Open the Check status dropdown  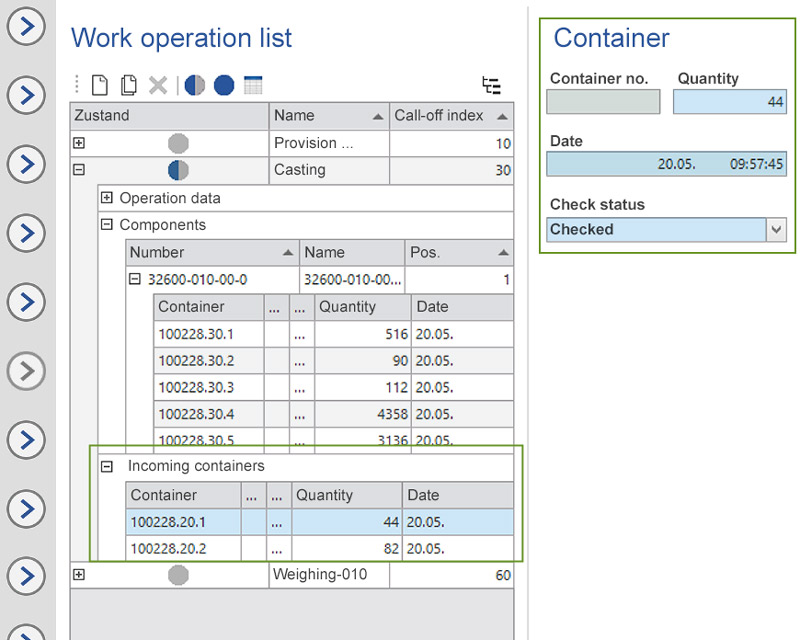coord(777,230)
